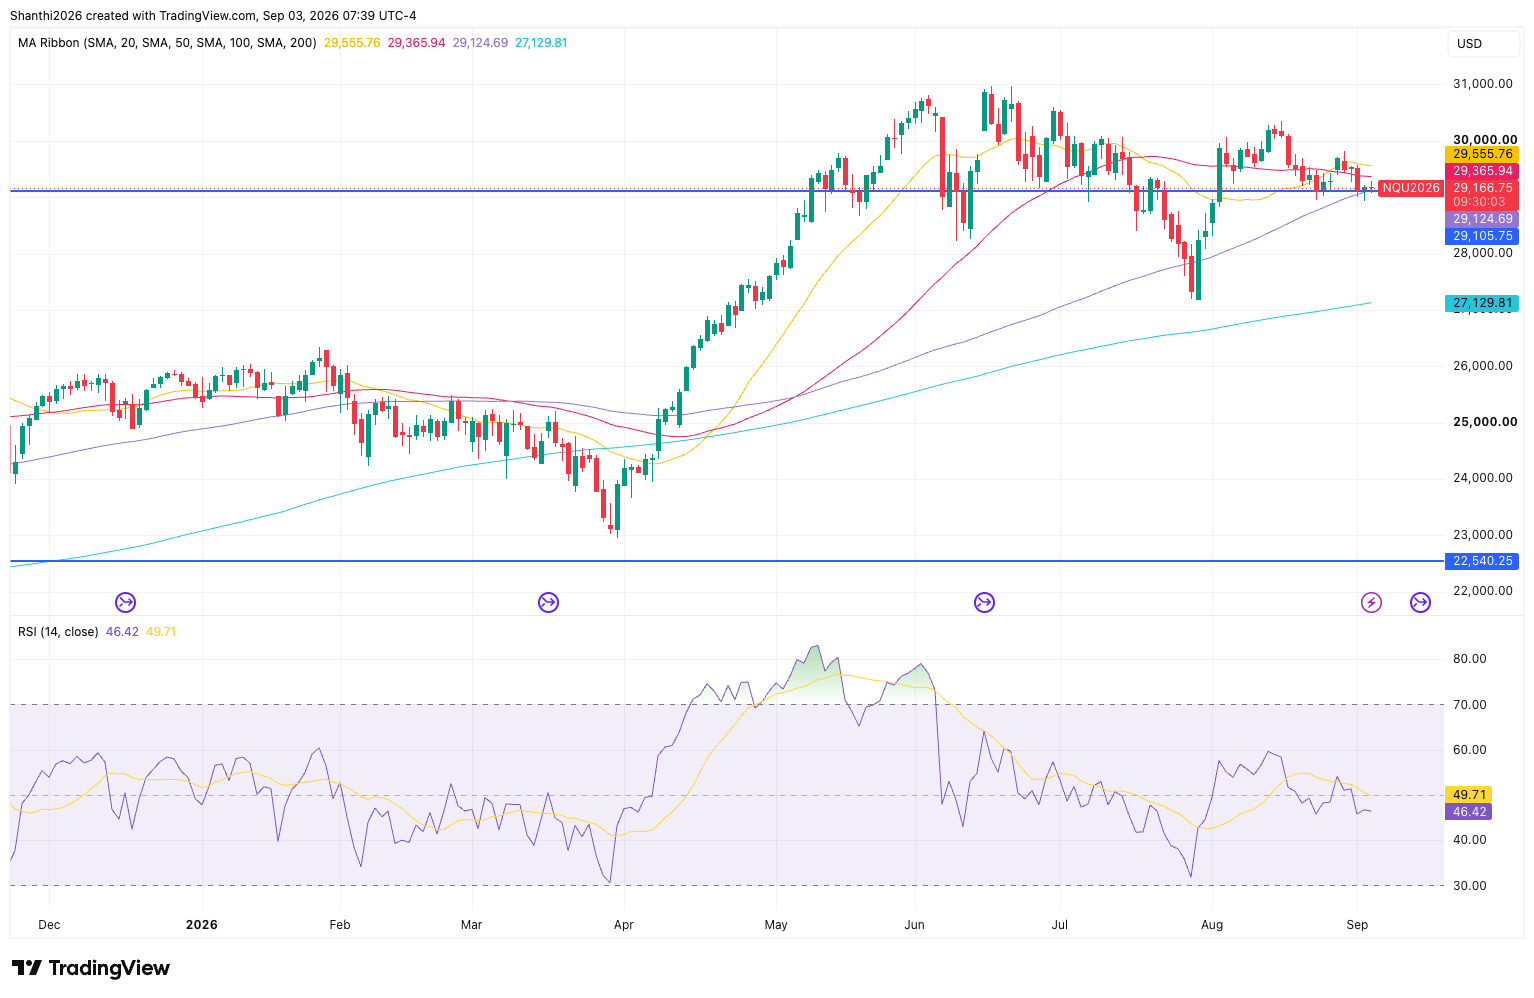Screen dimensions: 1534x998
Task: Click the cyan 27,129.81 price axis label
Action: [1482, 302]
